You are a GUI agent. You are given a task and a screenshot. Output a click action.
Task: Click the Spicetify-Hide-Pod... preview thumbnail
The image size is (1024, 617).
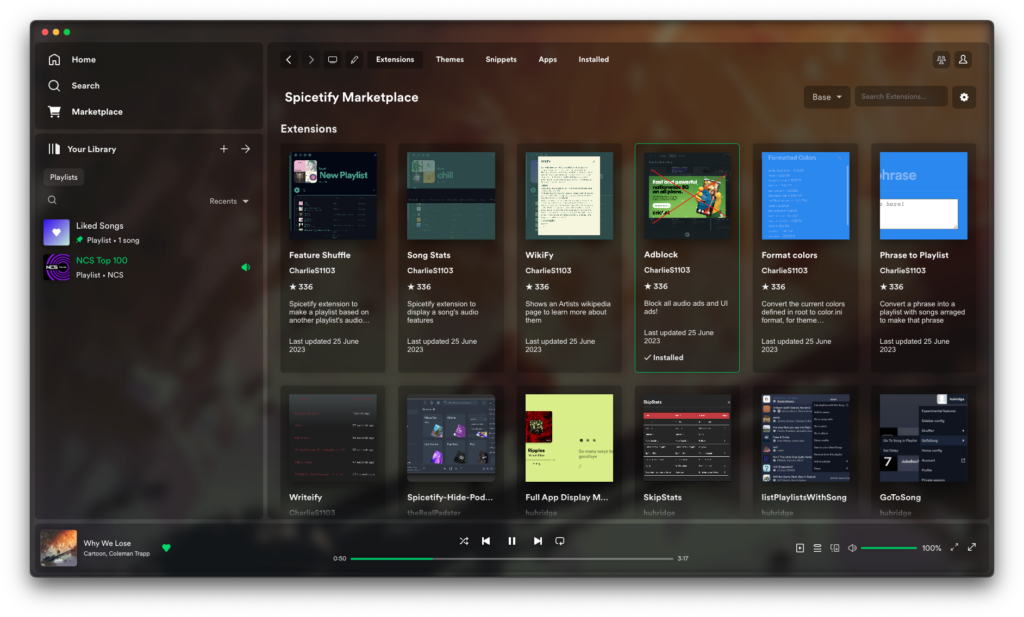451,437
